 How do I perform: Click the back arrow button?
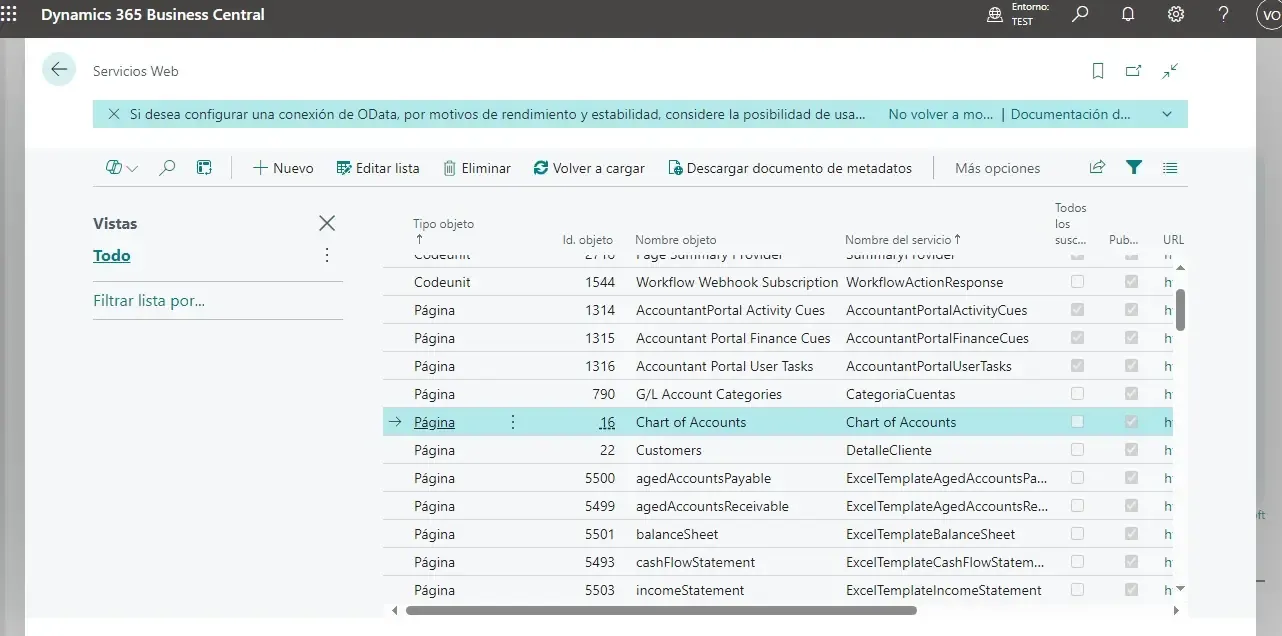[59, 69]
